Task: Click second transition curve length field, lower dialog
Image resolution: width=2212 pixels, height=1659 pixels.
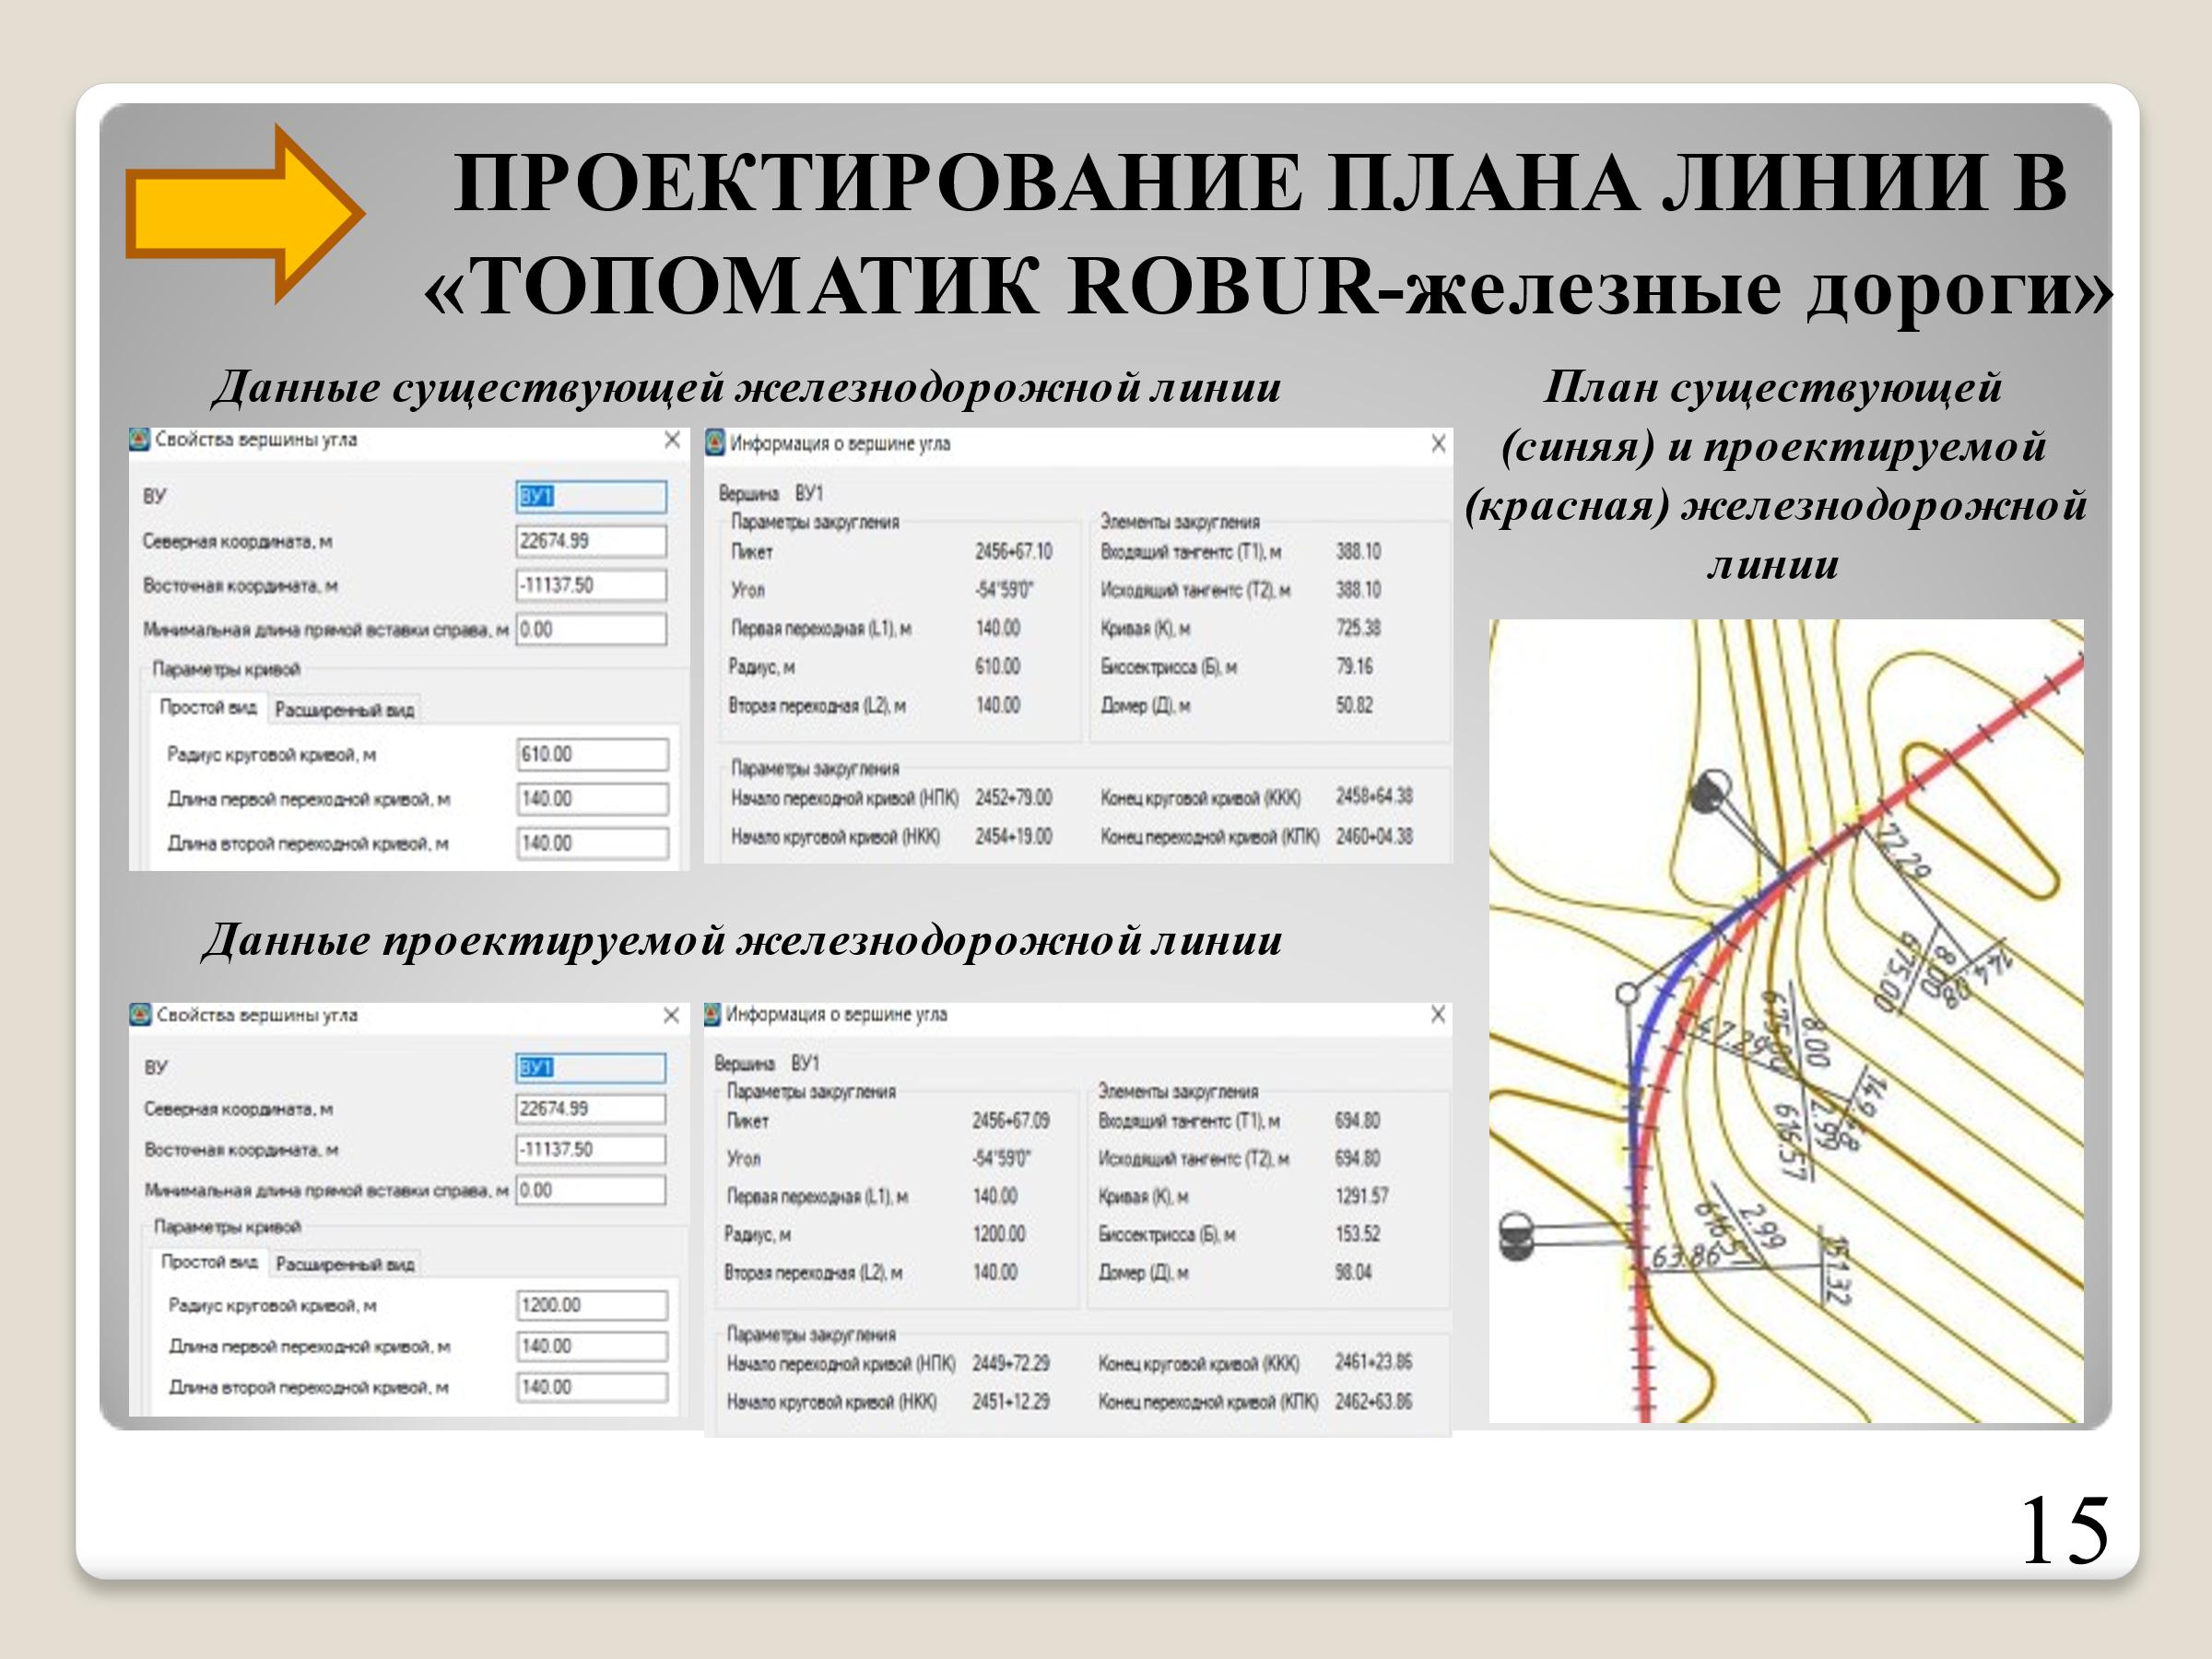Action: coord(592,1387)
